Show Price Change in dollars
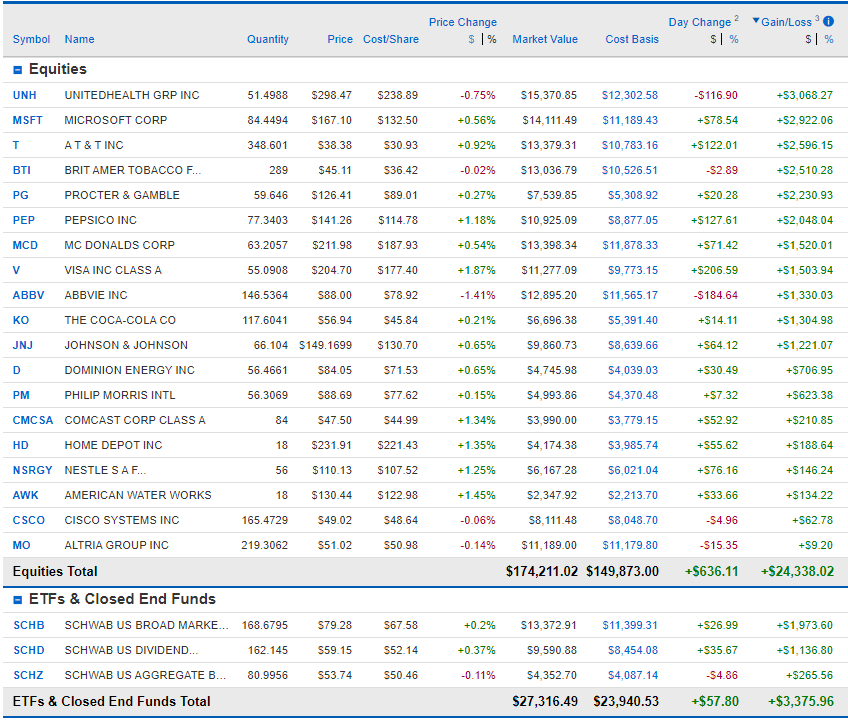848x720 pixels. pos(472,39)
